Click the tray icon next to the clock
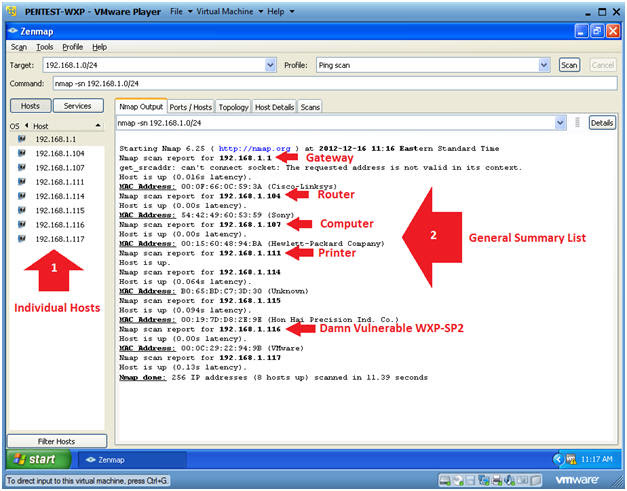Image resolution: width=627 pixels, height=491 pixels. coord(571,459)
